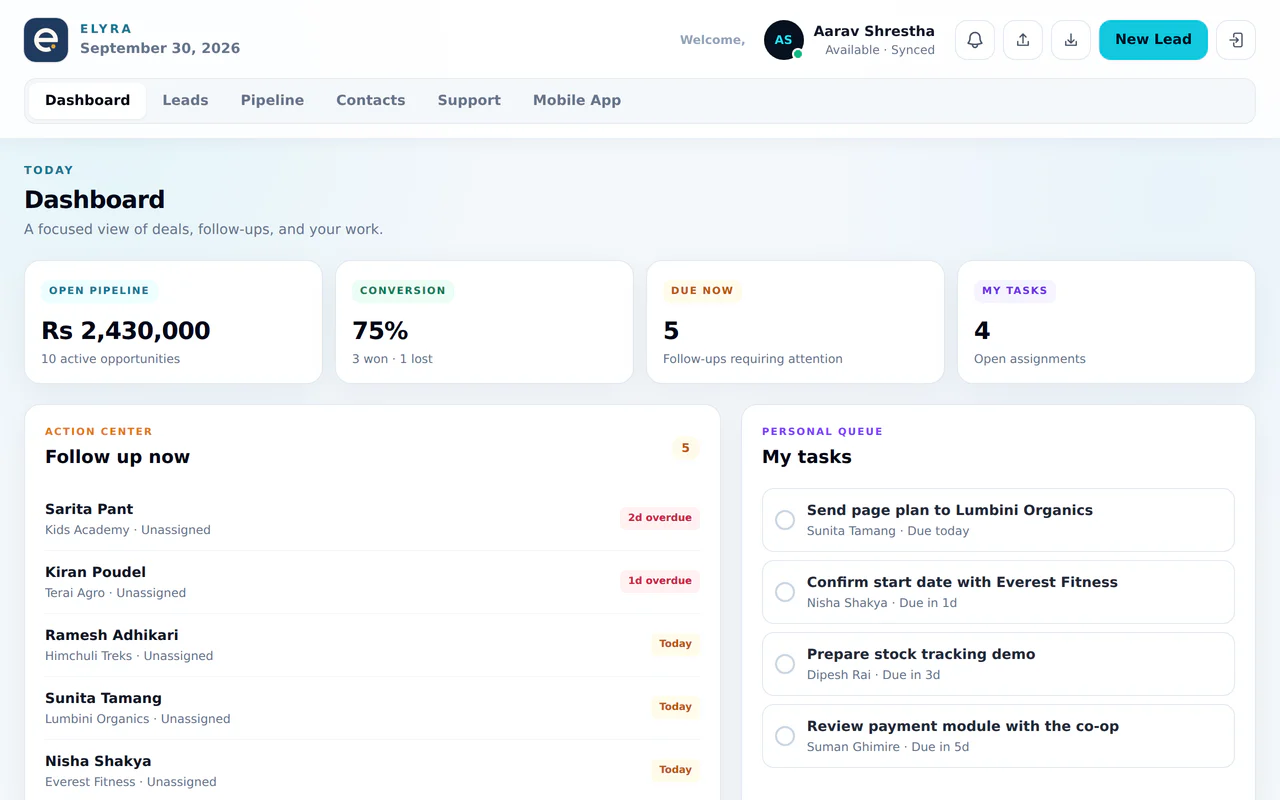The image size is (1280, 800).
Task: Tick the 'Prepare stock tracking demo' task circle
Action: (785, 664)
